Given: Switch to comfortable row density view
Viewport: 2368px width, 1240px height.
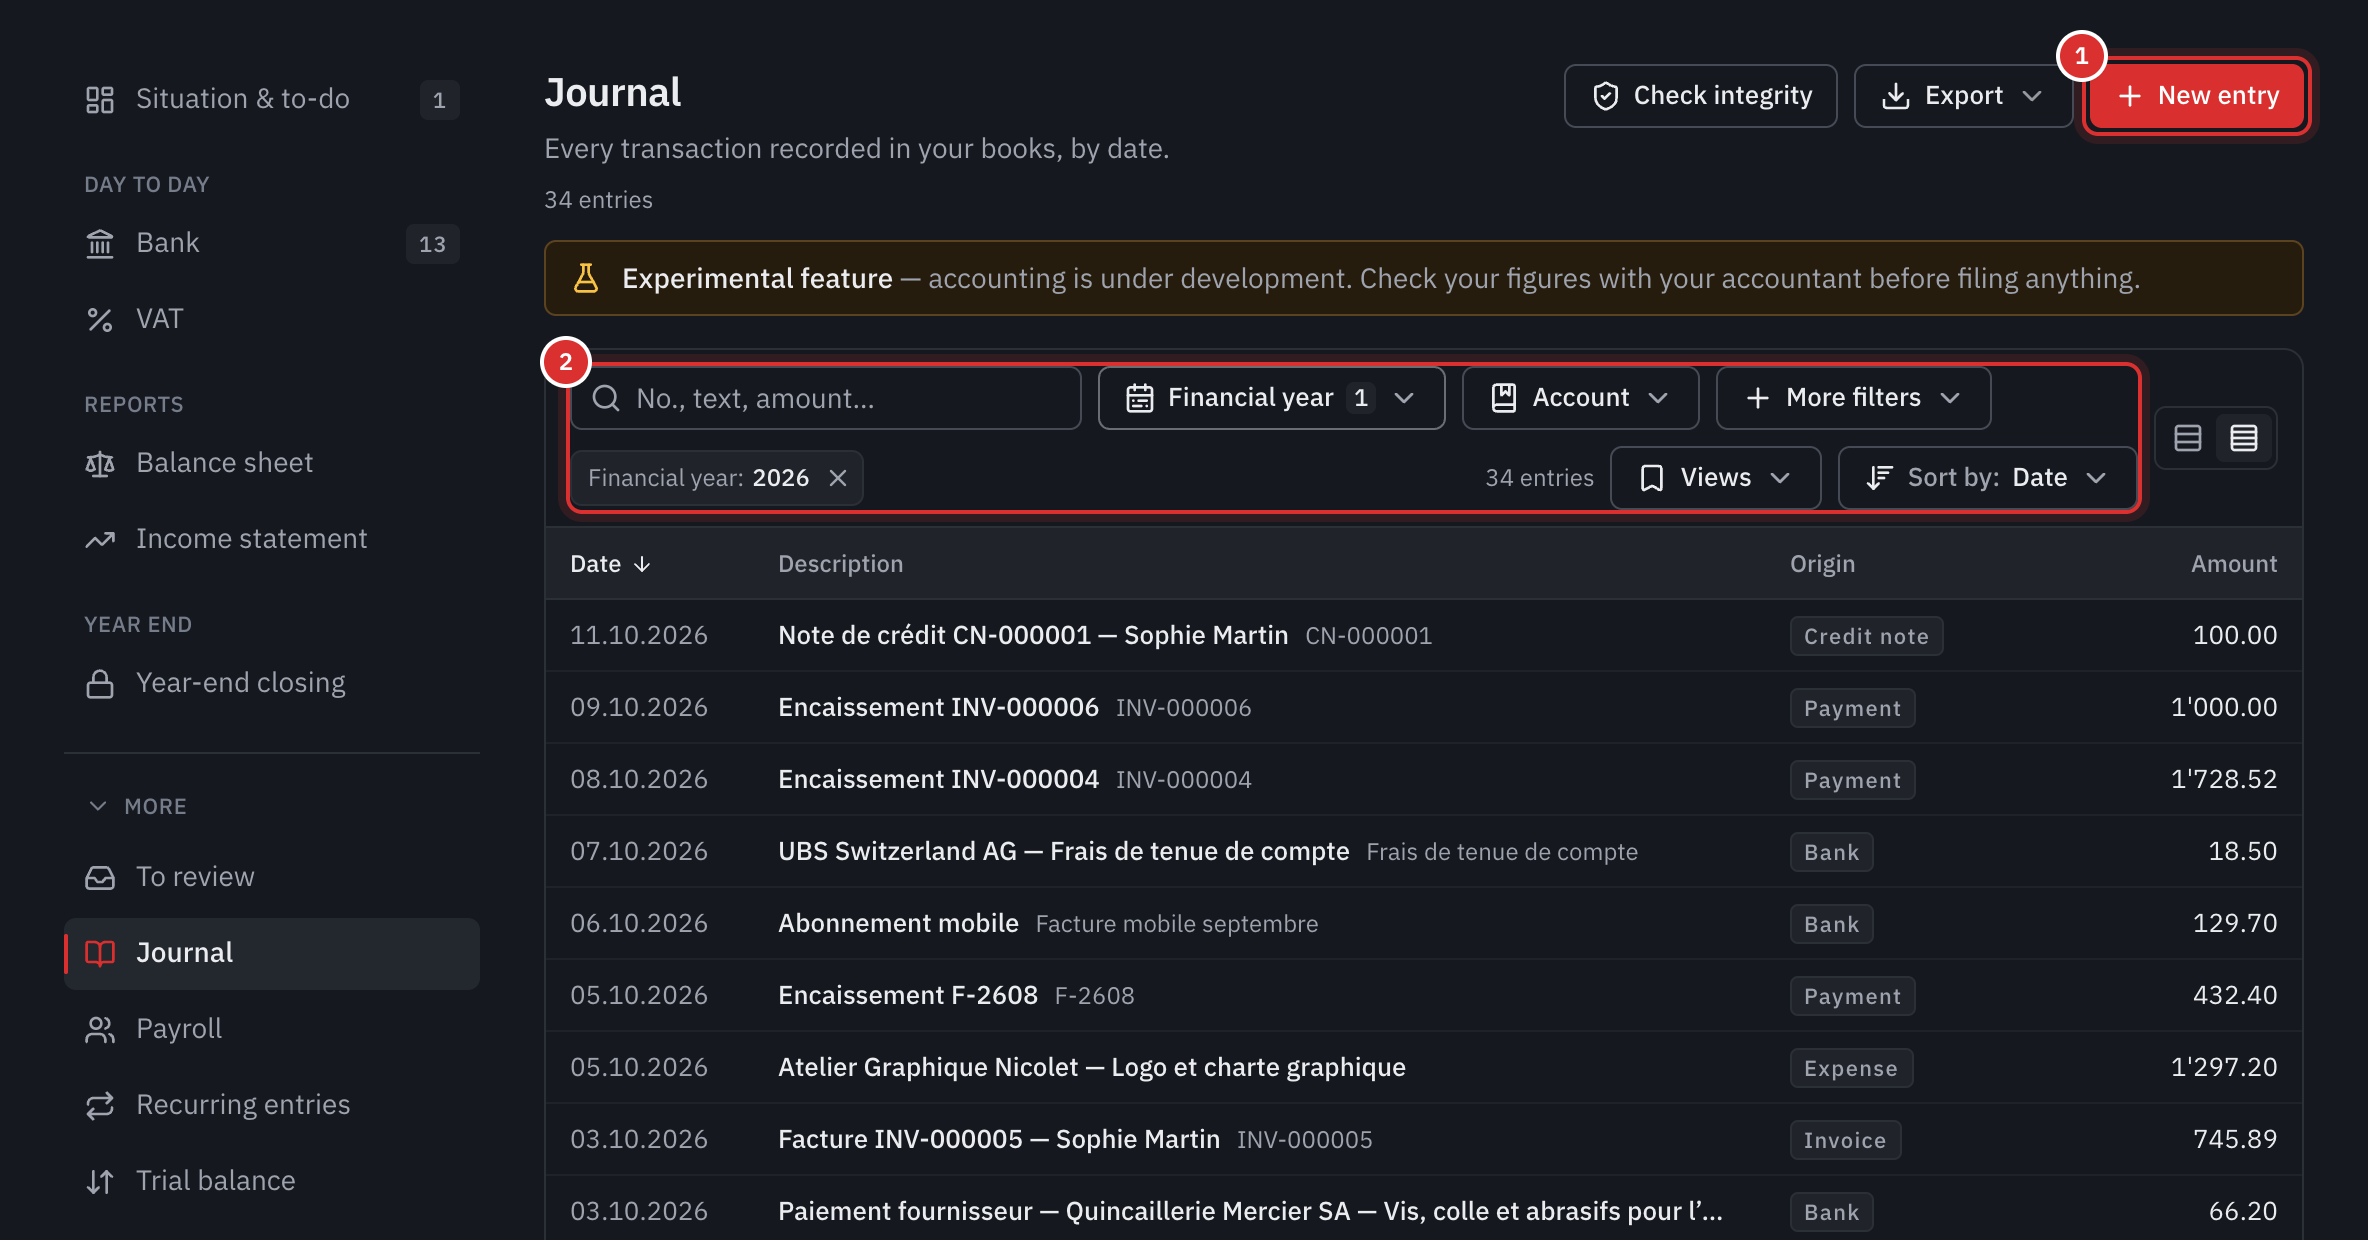Looking at the screenshot, I should pos(2188,438).
